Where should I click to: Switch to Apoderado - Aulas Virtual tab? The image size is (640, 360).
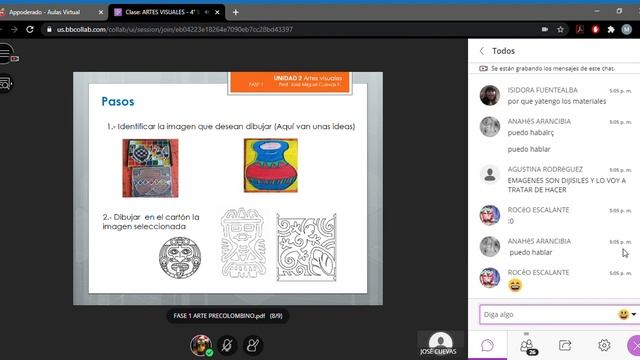click(x=44, y=12)
